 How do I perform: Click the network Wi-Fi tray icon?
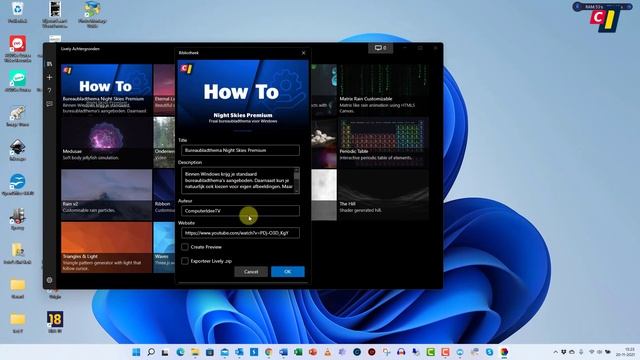point(591,352)
